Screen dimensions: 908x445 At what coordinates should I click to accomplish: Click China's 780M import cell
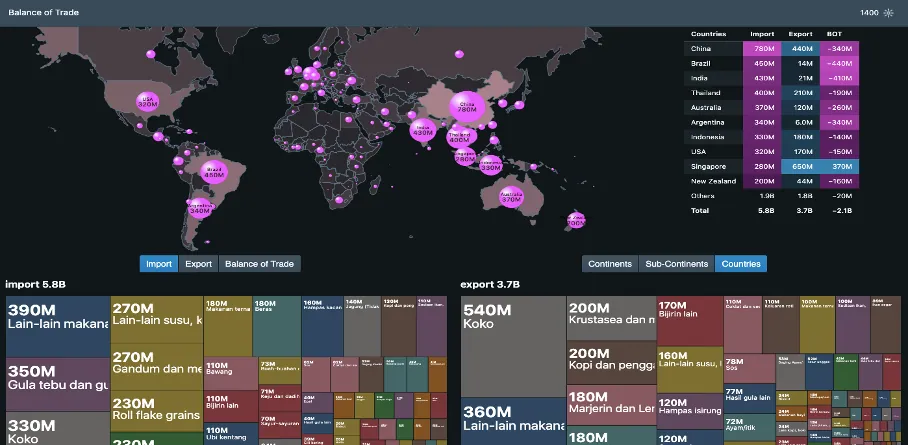762,49
